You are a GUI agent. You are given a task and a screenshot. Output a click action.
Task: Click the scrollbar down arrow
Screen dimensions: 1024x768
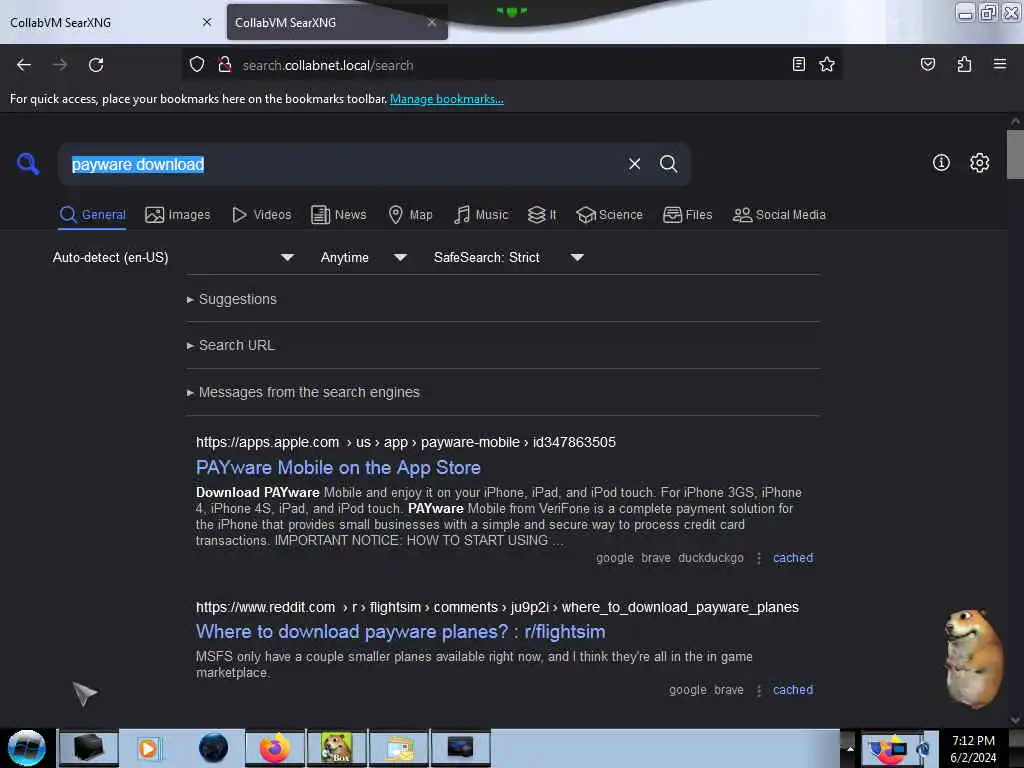(1015, 720)
